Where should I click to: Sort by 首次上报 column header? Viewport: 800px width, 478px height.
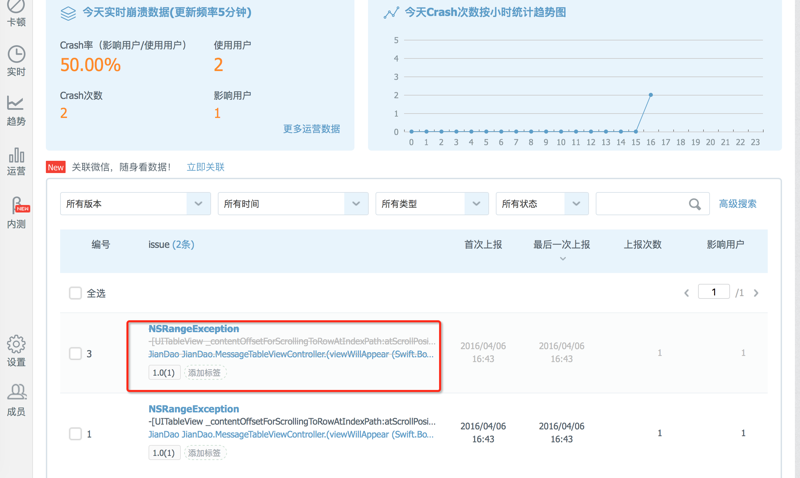483,244
